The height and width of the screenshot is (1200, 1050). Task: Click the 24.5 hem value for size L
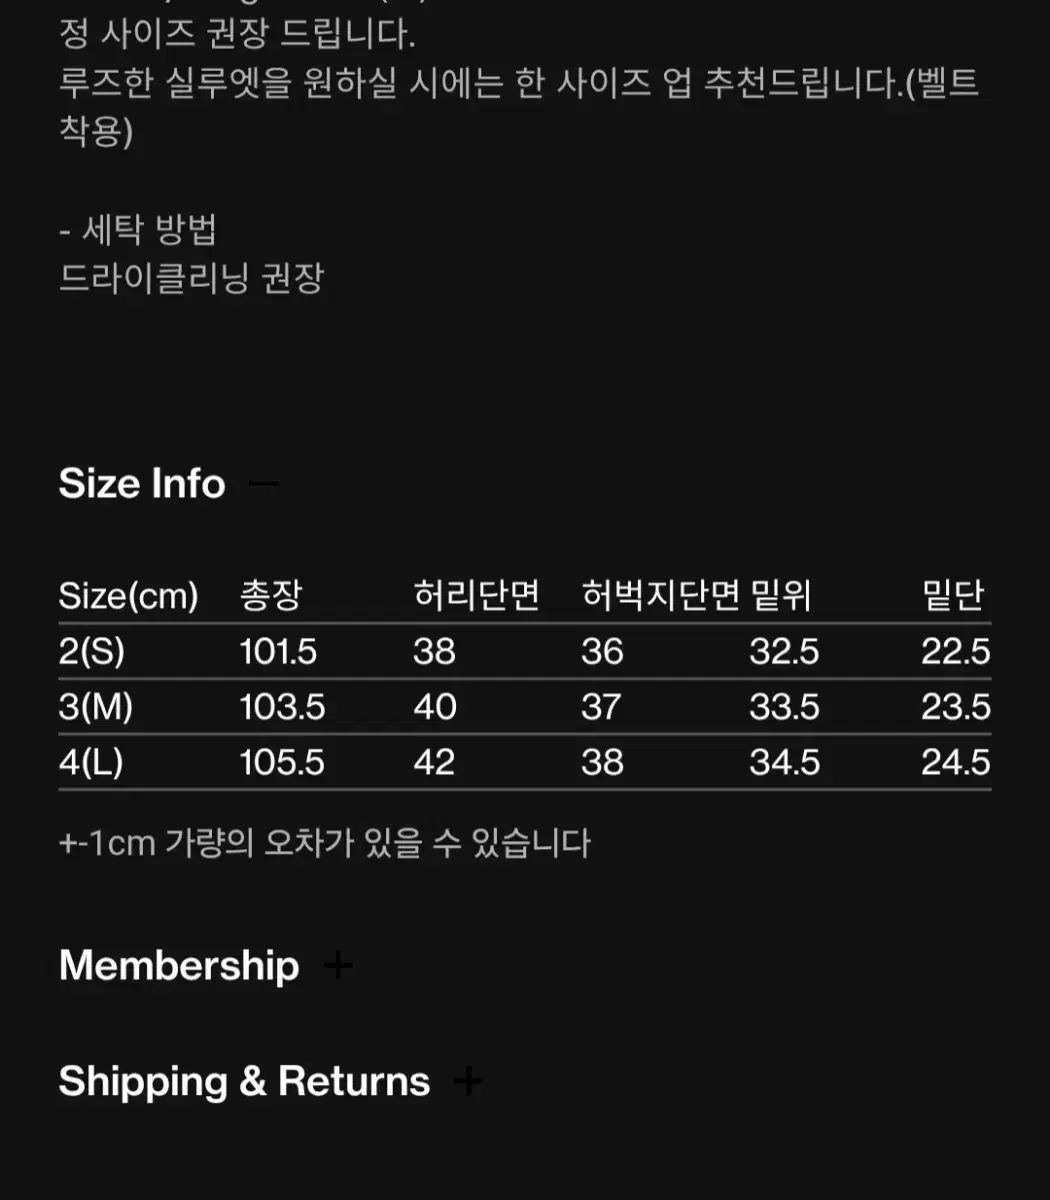[955, 762]
